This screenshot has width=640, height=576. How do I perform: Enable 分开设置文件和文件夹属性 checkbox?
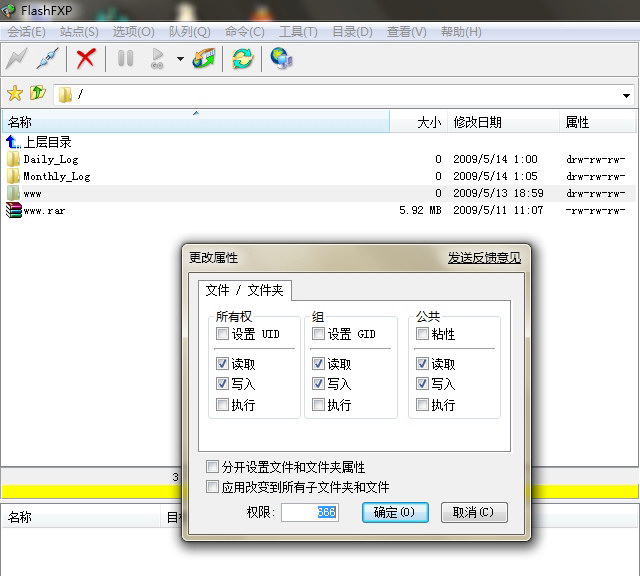212,466
